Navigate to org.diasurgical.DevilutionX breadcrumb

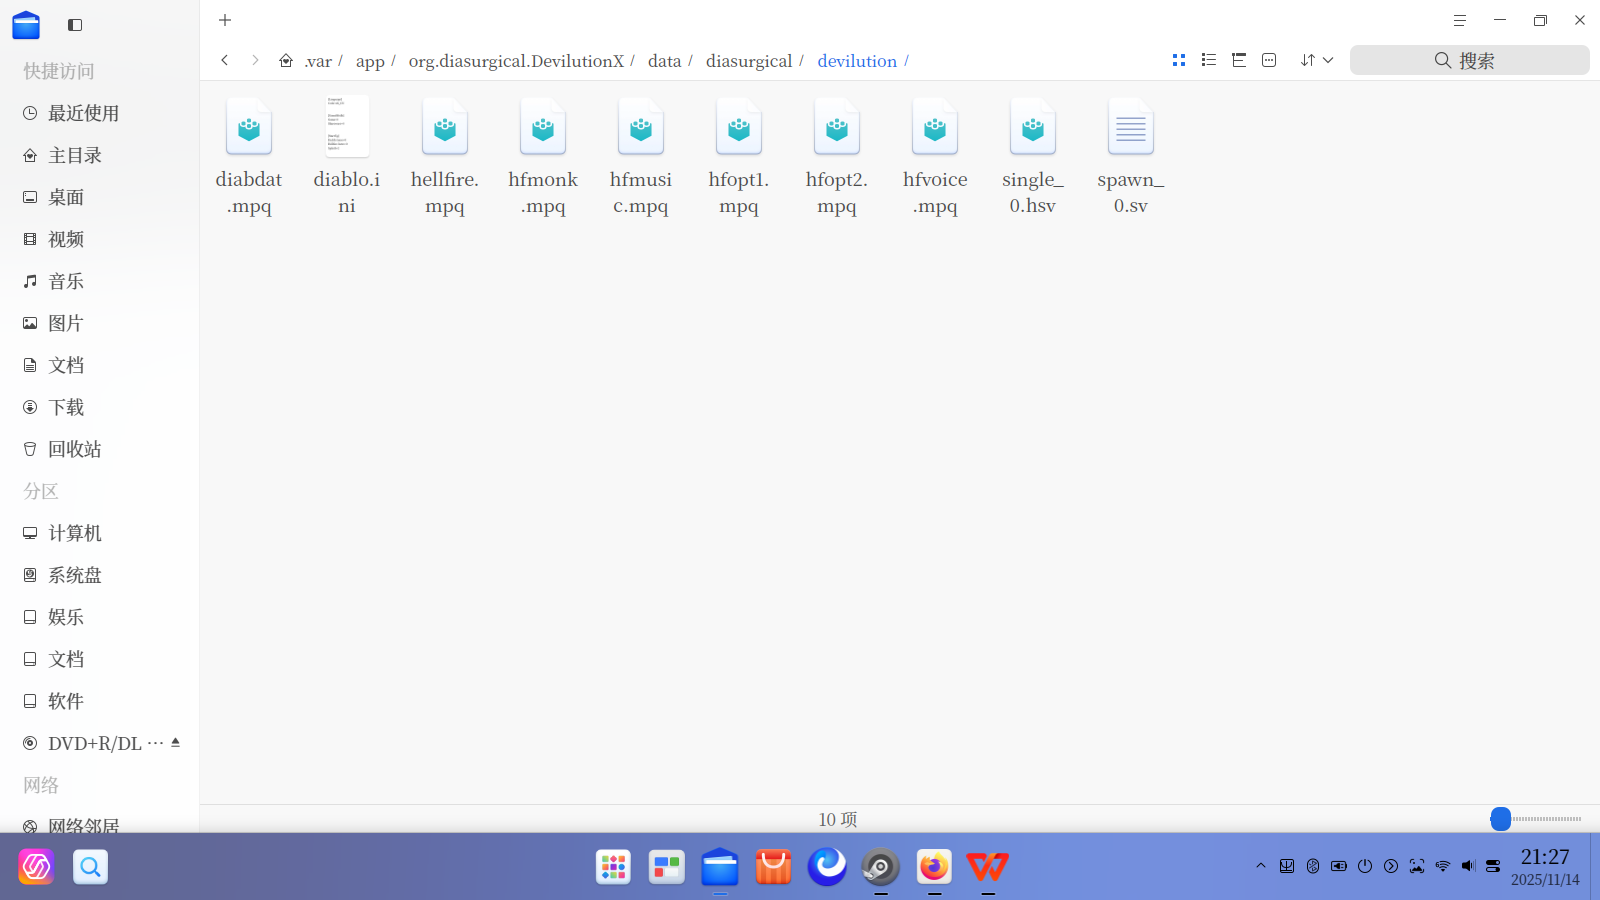pos(516,61)
